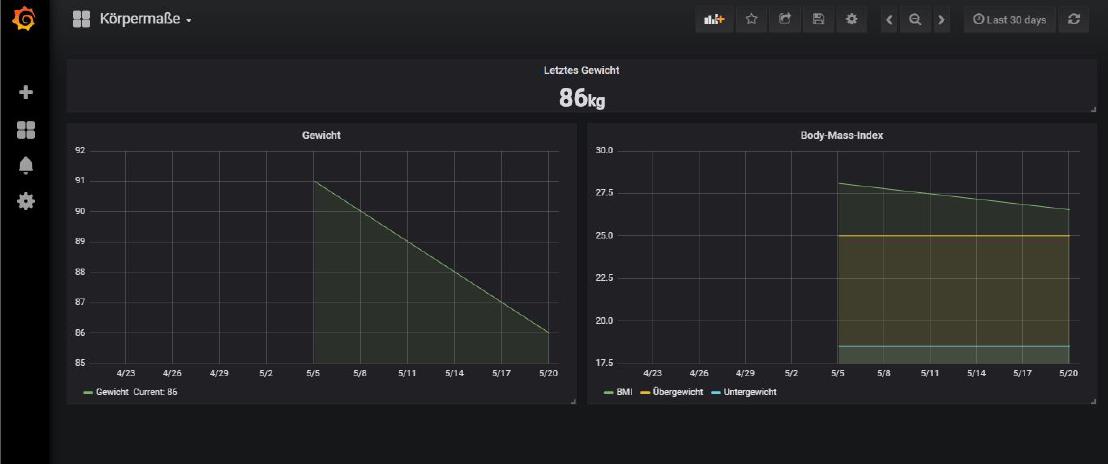The height and width of the screenshot is (464, 1108).
Task: Save the dashboard with the disk icon
Action: click(x=818, y=20)
